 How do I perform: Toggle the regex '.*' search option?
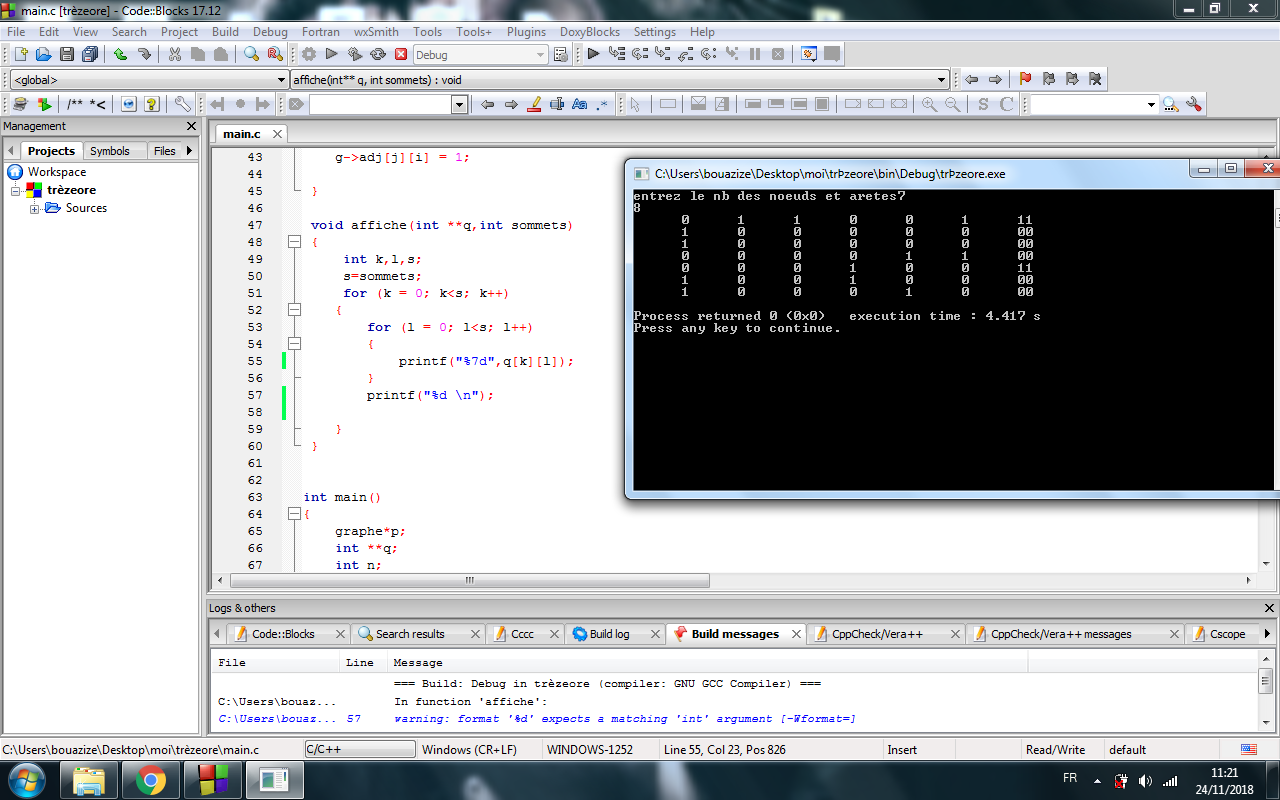tap(602, 104)
